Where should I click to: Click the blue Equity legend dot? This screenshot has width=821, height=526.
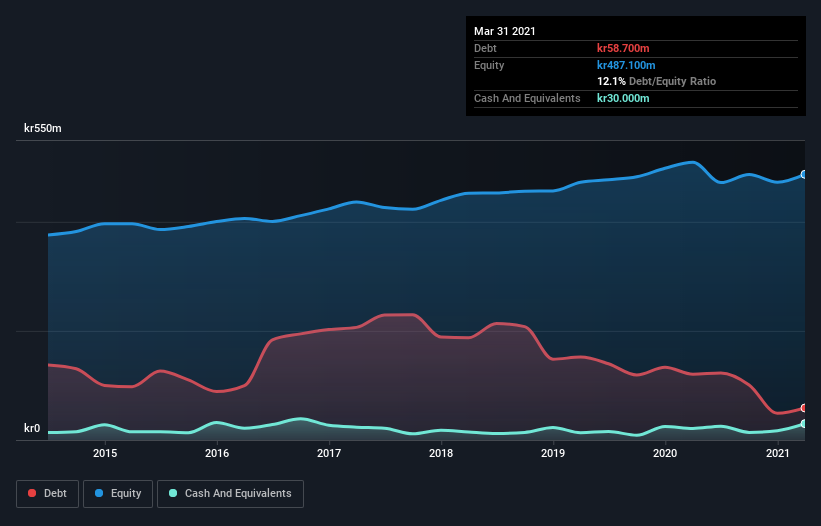pyautogui.click(x=99, y=493)
